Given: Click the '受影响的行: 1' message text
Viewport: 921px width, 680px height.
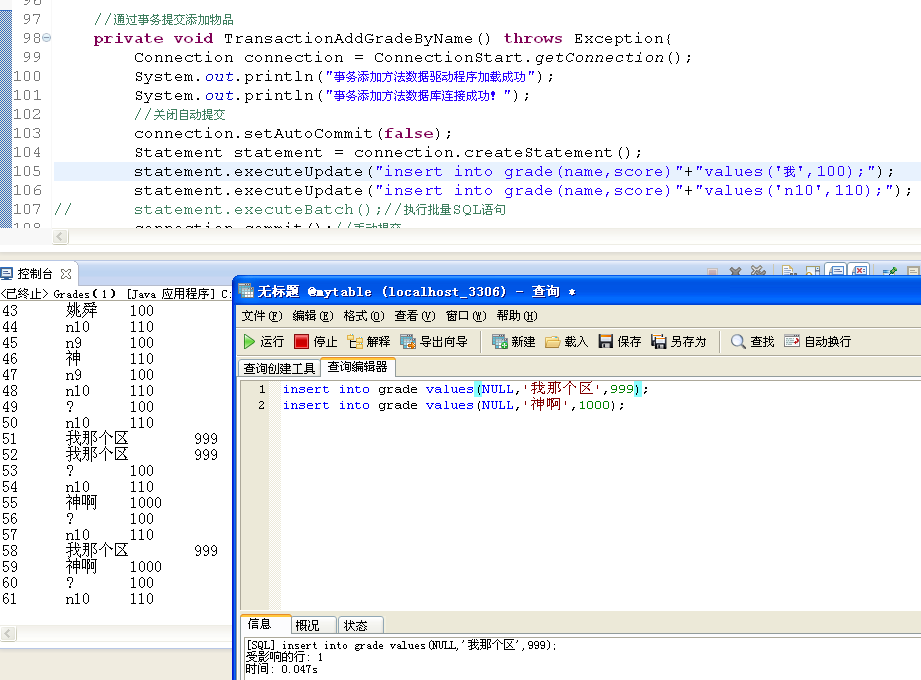Looking at the screenshot, I should pyautogui.click(x=284, y=657).
